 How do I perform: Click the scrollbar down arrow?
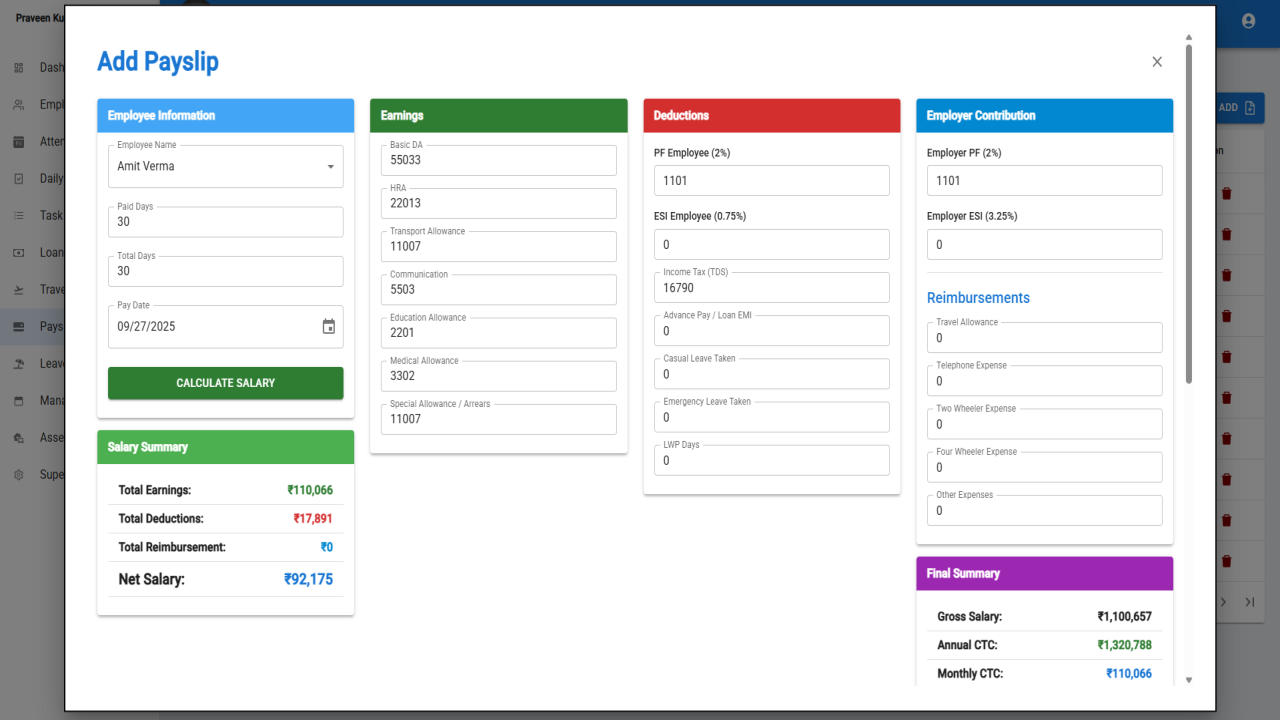coord(1189,679)
